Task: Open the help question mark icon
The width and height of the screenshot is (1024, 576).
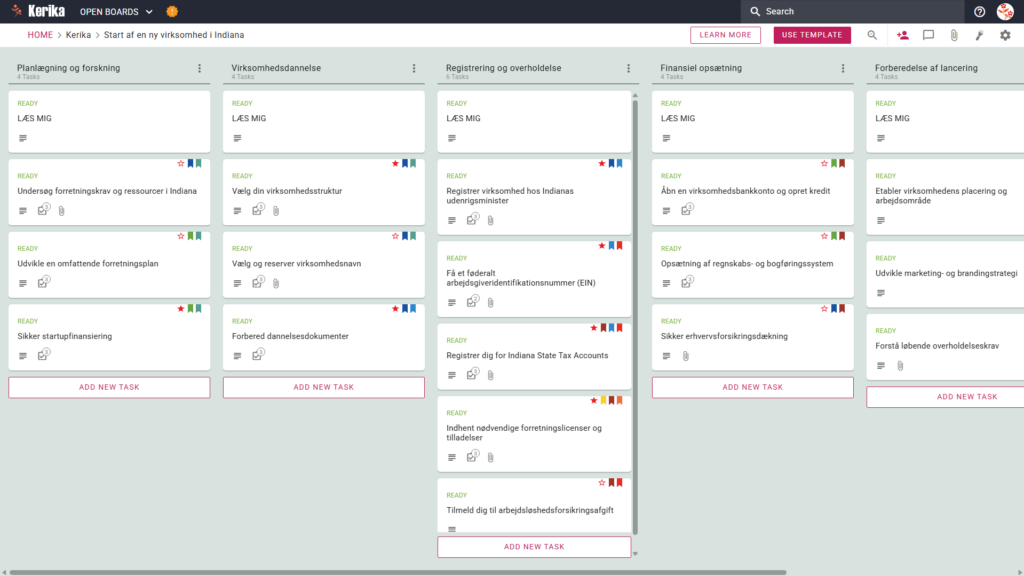Action: (979, 12)
